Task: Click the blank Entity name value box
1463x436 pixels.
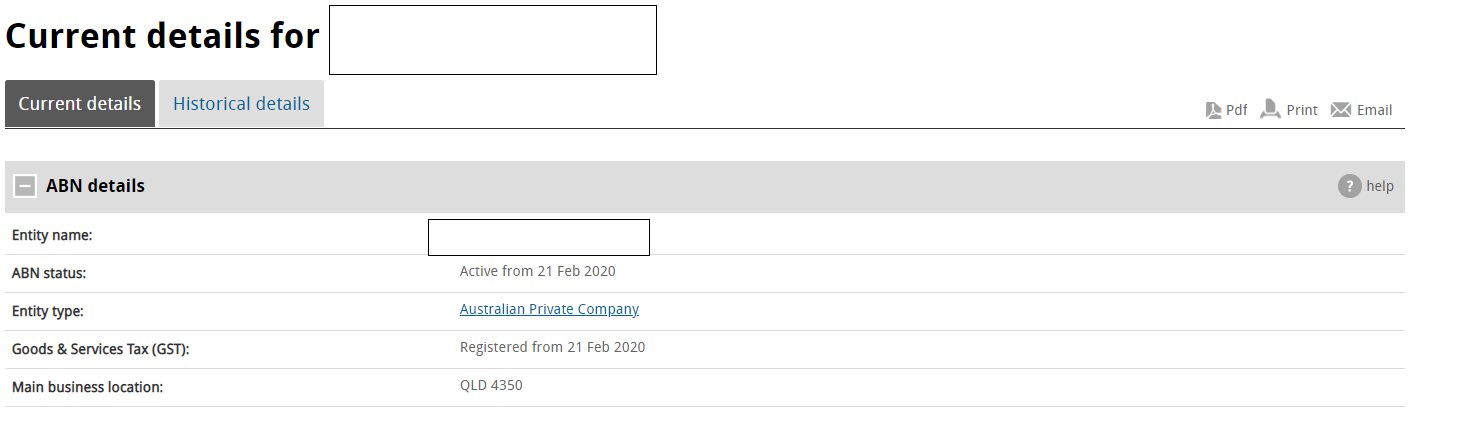Action: (539, 237)
